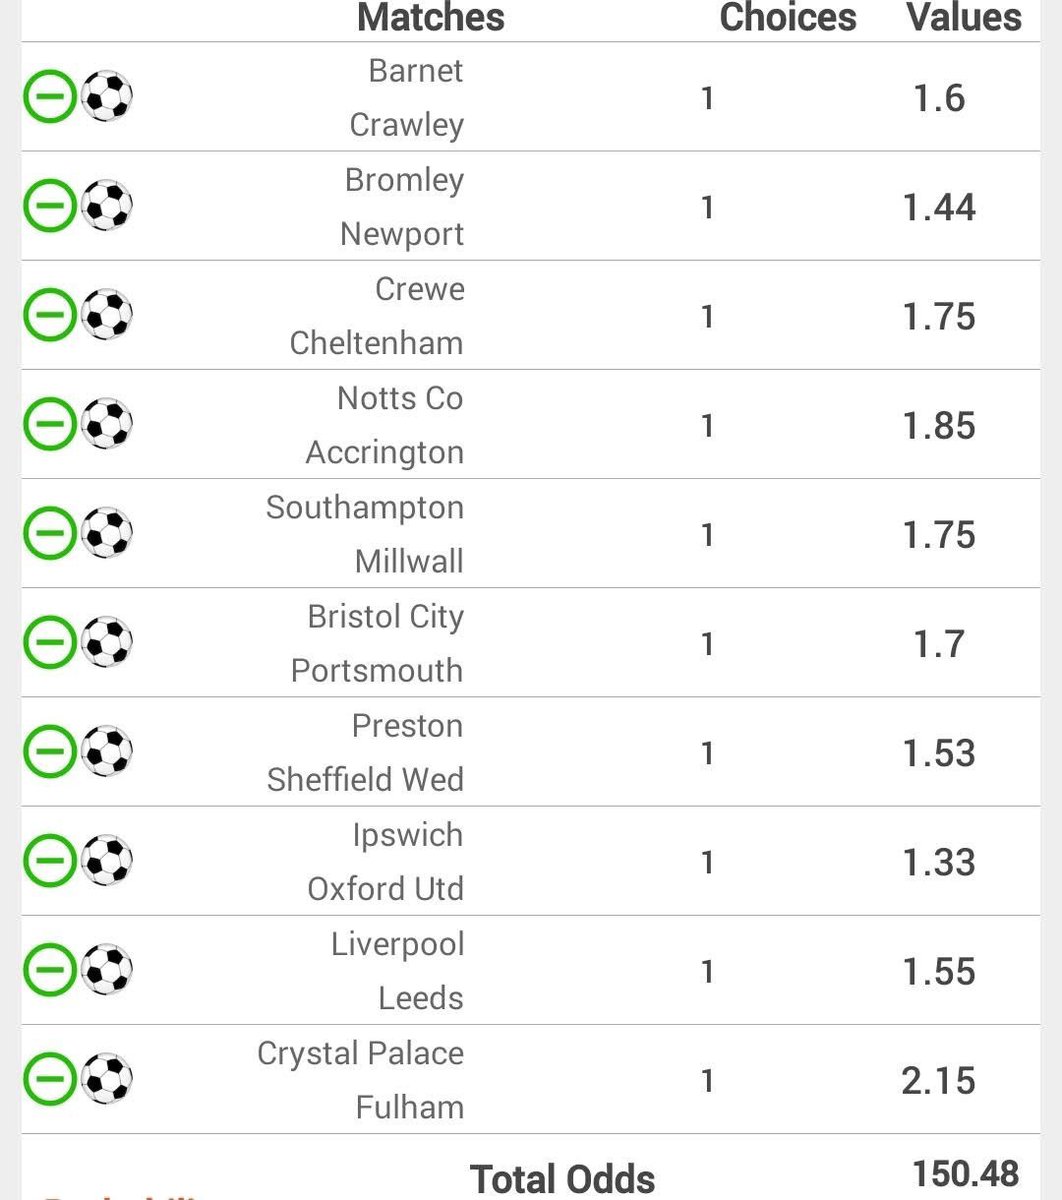
Task: Select the 2.15 odds value for Crystal Palace
Action: click(x=938, y=1080)
